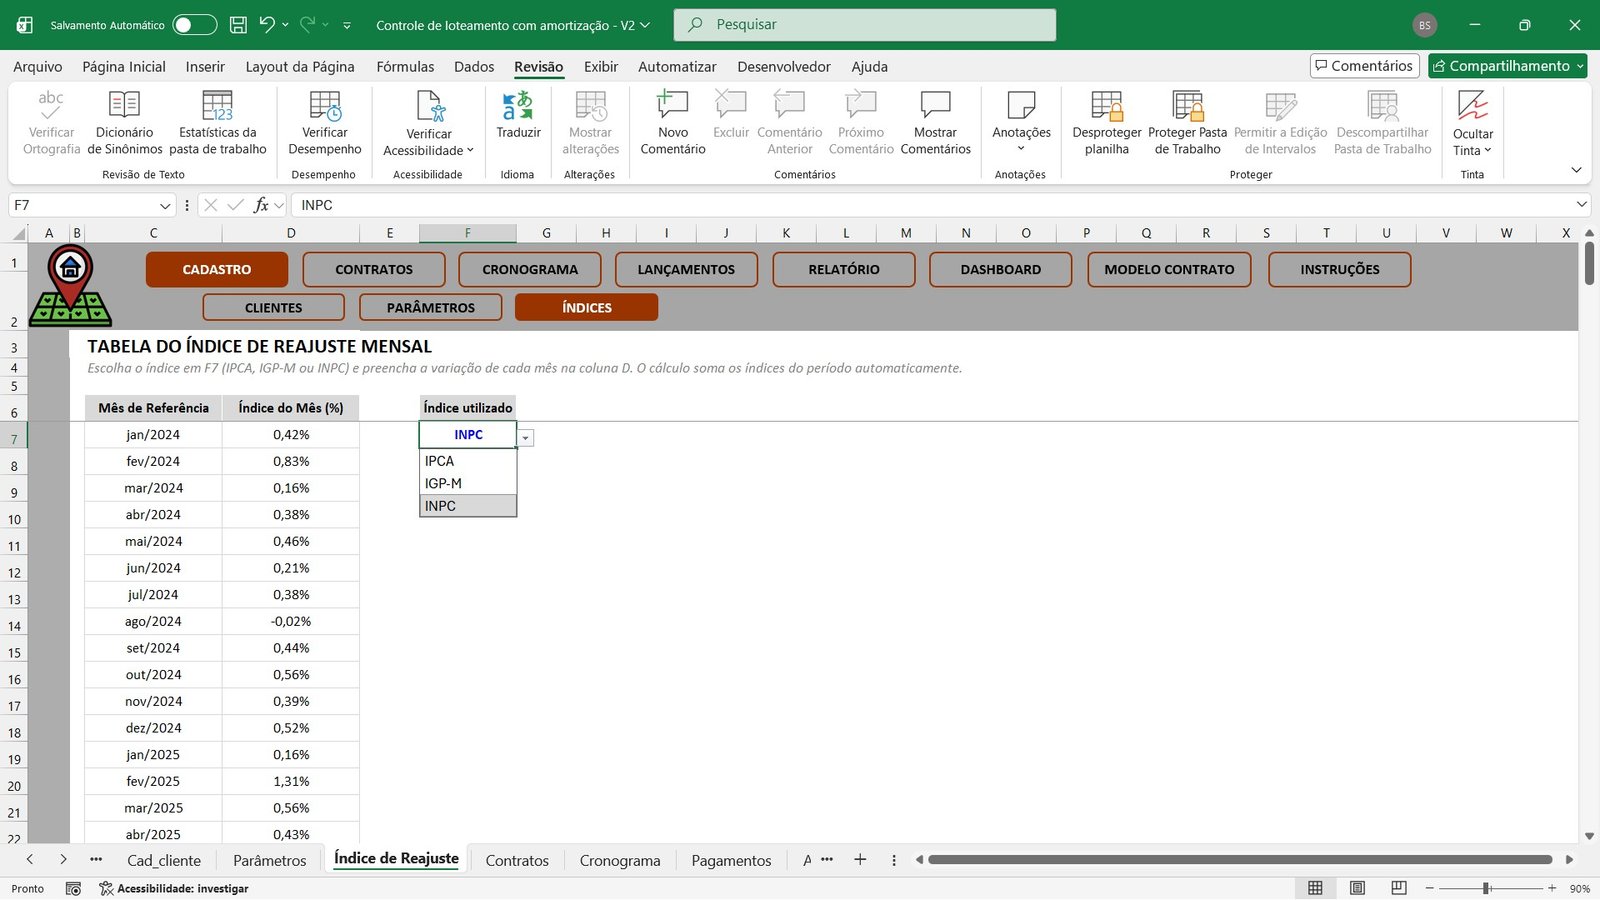Click the horizontal scrollbar
This screenshot has height=900, width=1600.
click(x=1240, y=859)
